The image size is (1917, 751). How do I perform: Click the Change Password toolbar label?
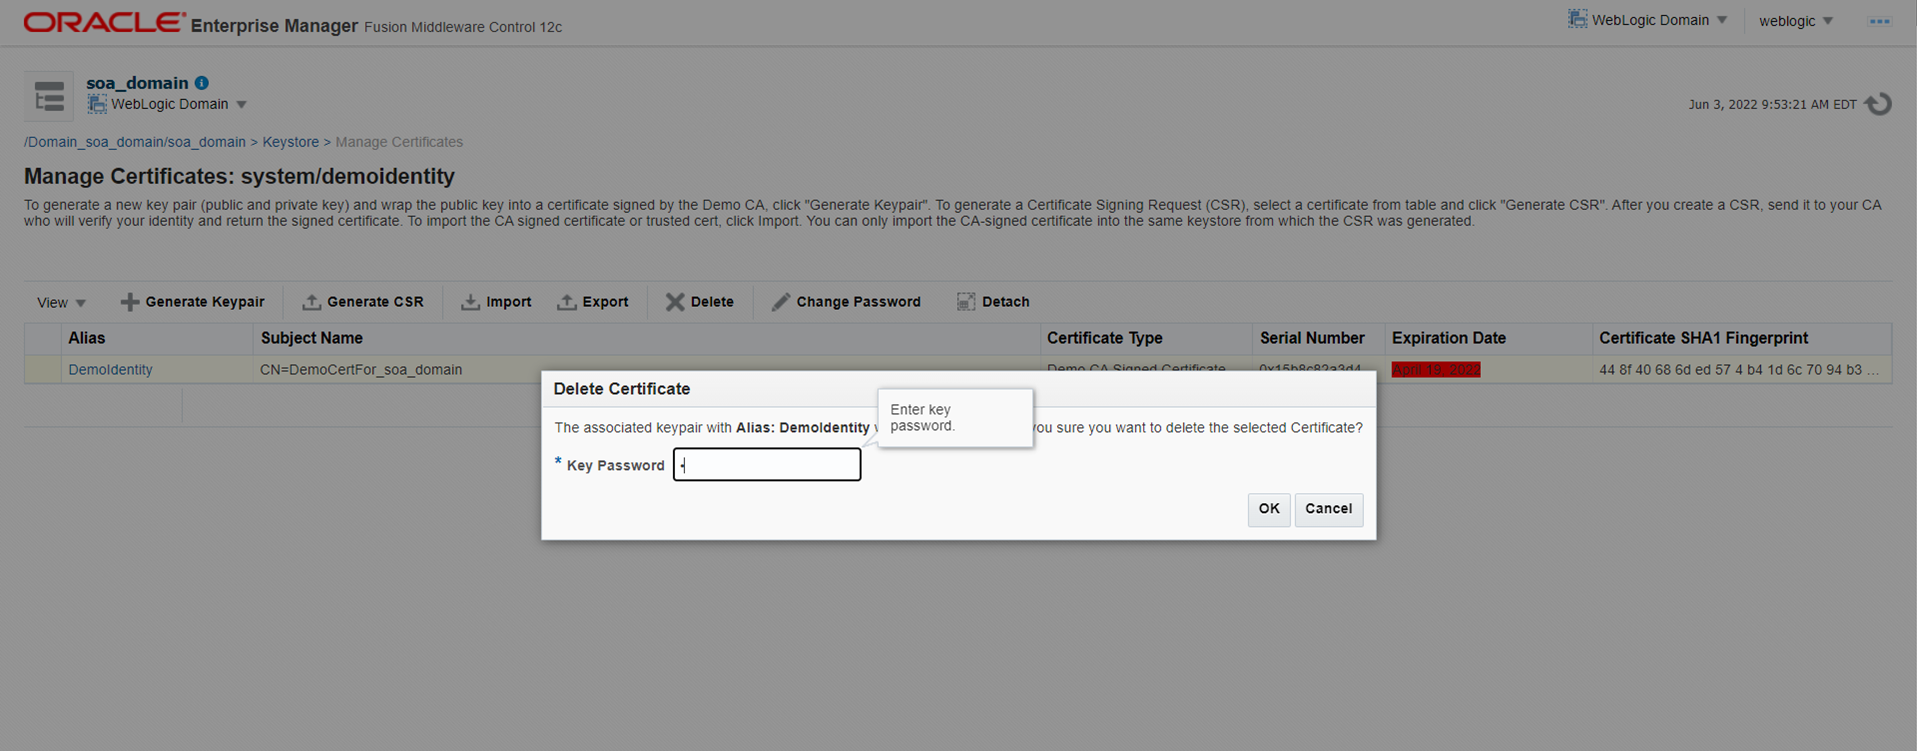coord(858,302)
